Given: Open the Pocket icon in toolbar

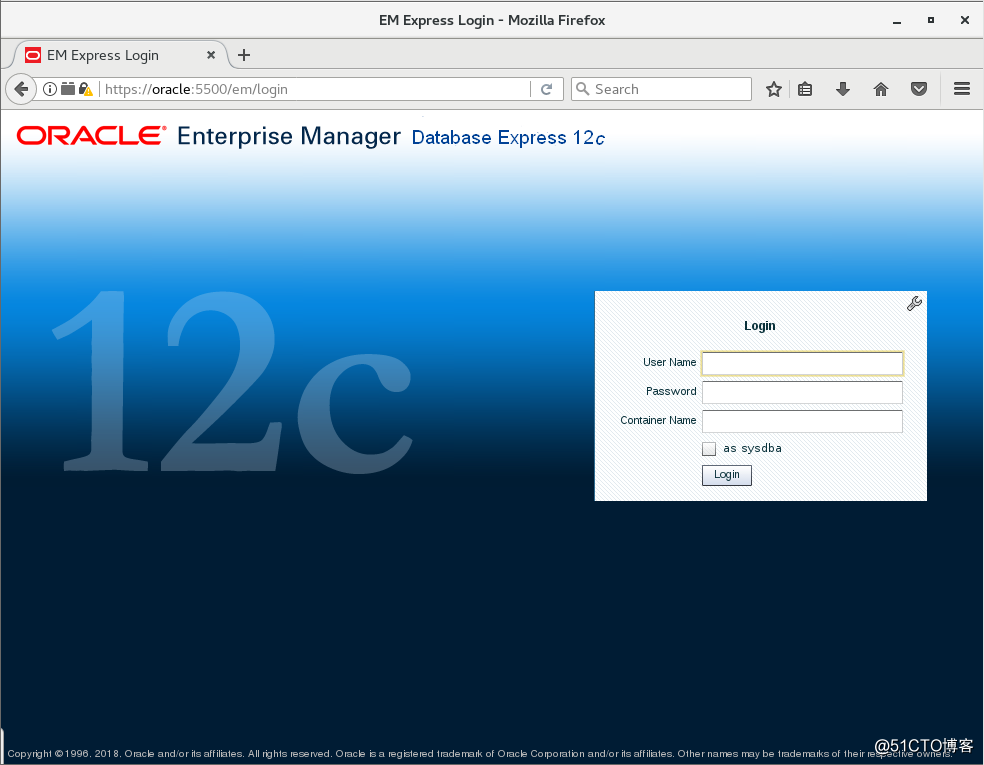Looking at the screenshot, I should pos(919,89).
